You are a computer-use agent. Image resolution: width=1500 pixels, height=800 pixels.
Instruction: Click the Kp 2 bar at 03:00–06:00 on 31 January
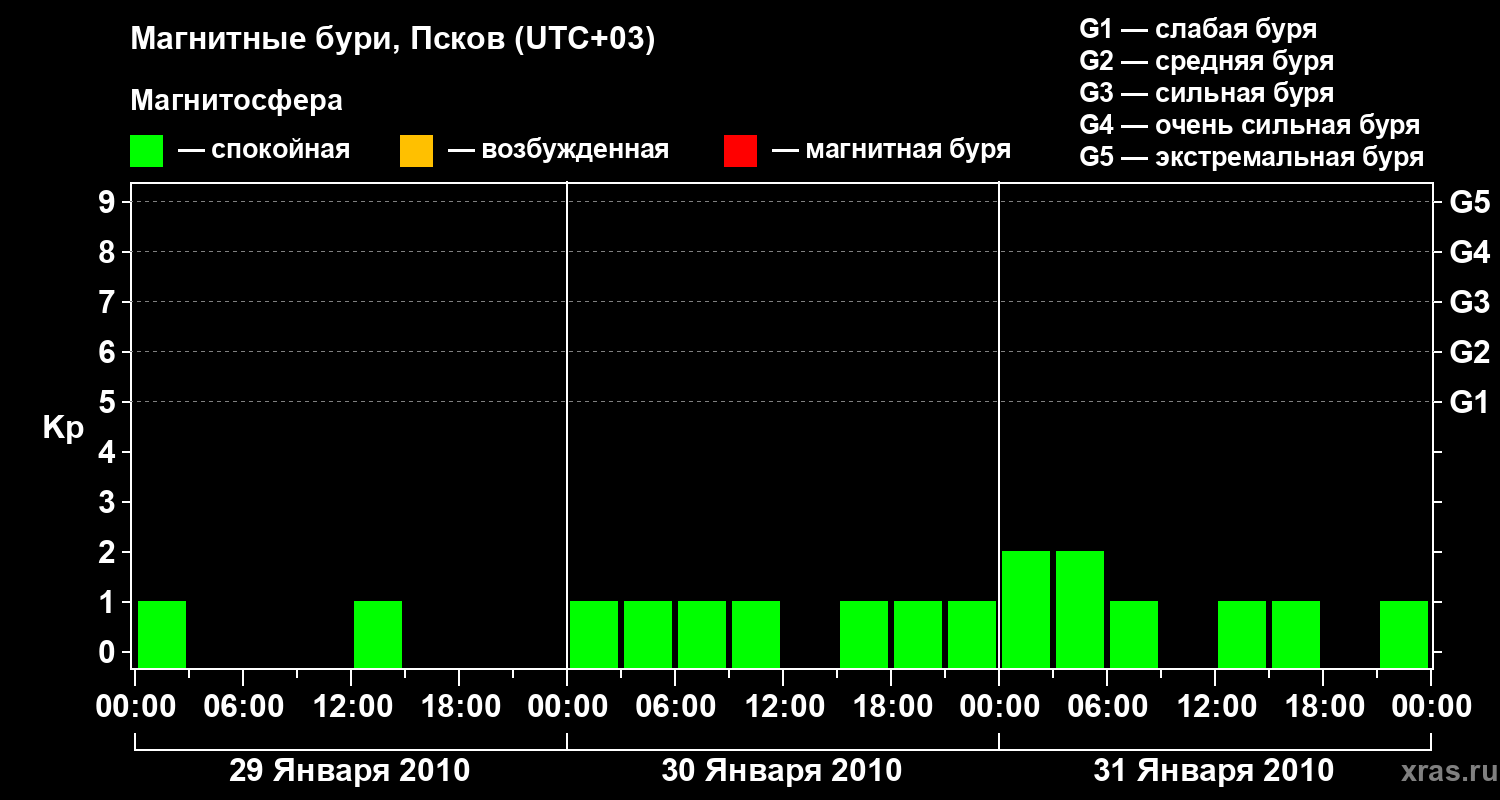tap(1080, 609)
